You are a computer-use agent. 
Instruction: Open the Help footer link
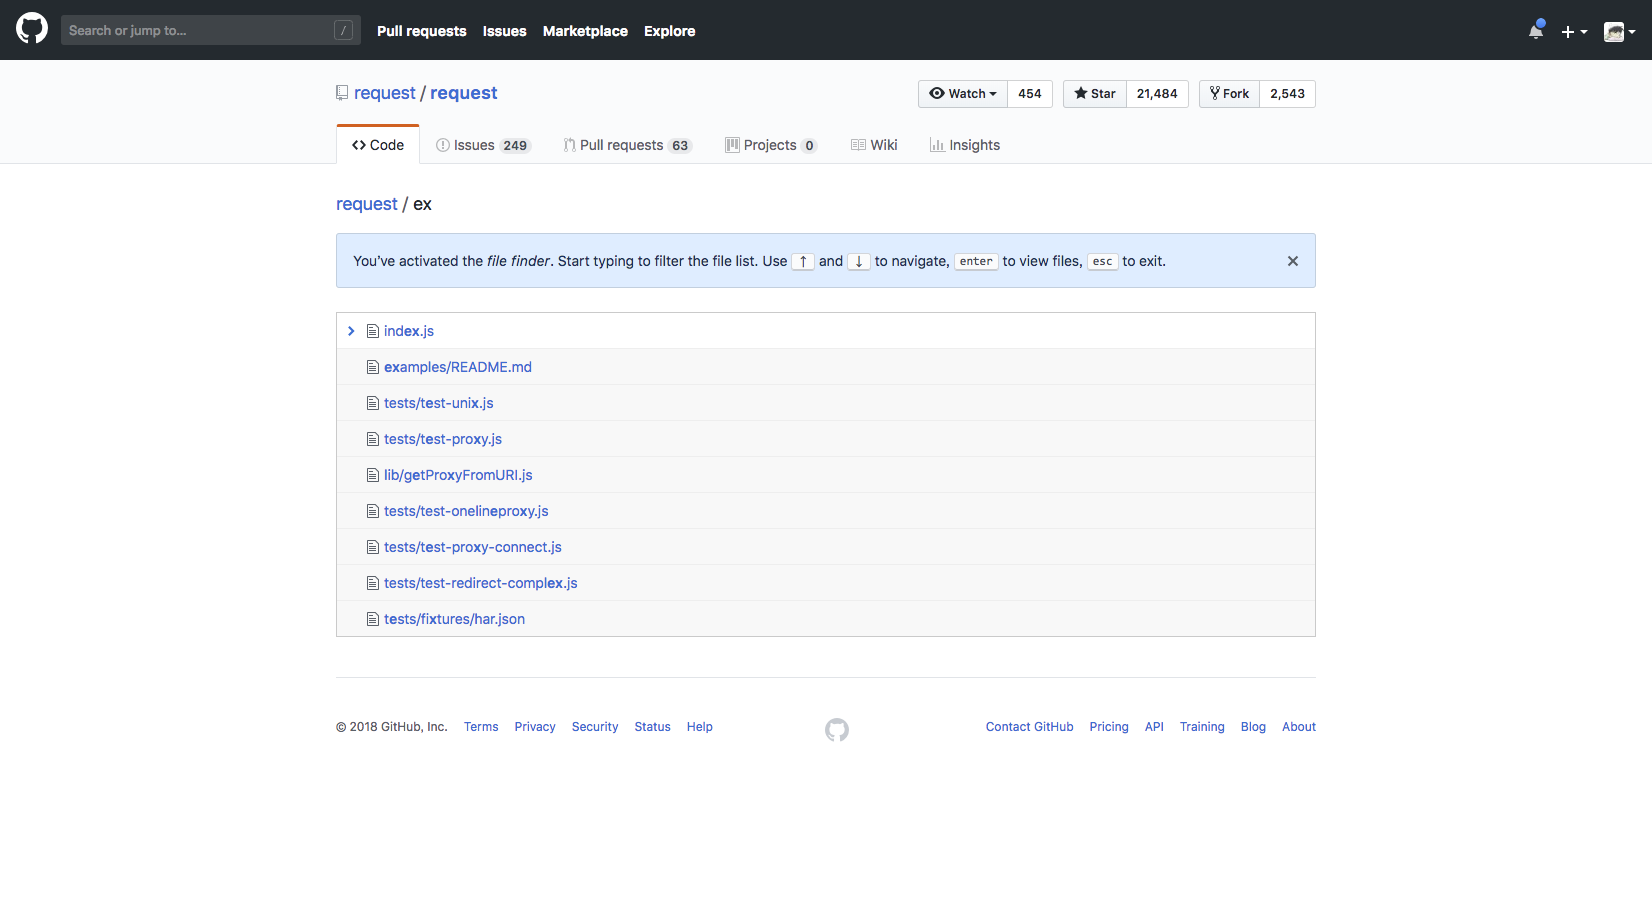[x=700, y=727]
